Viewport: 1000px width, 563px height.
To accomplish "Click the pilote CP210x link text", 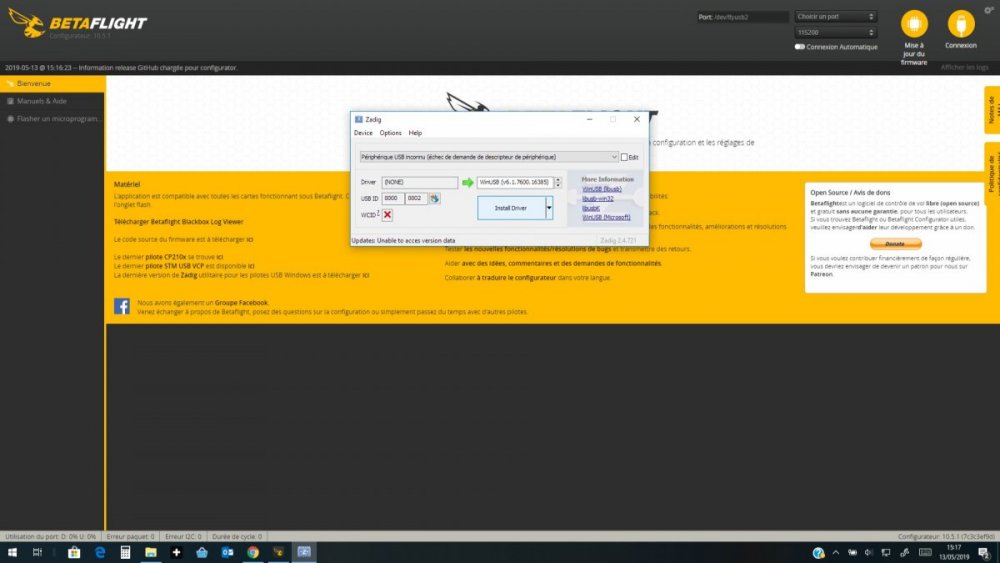I will point(166,257).
